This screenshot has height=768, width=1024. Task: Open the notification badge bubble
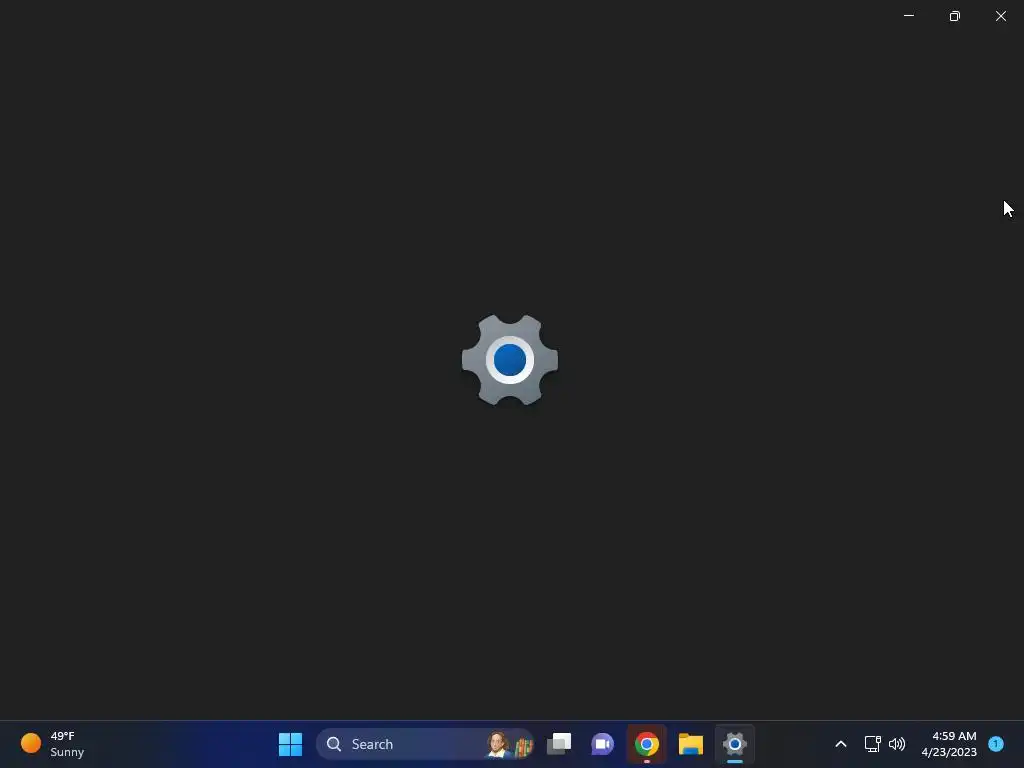[996, 744]
